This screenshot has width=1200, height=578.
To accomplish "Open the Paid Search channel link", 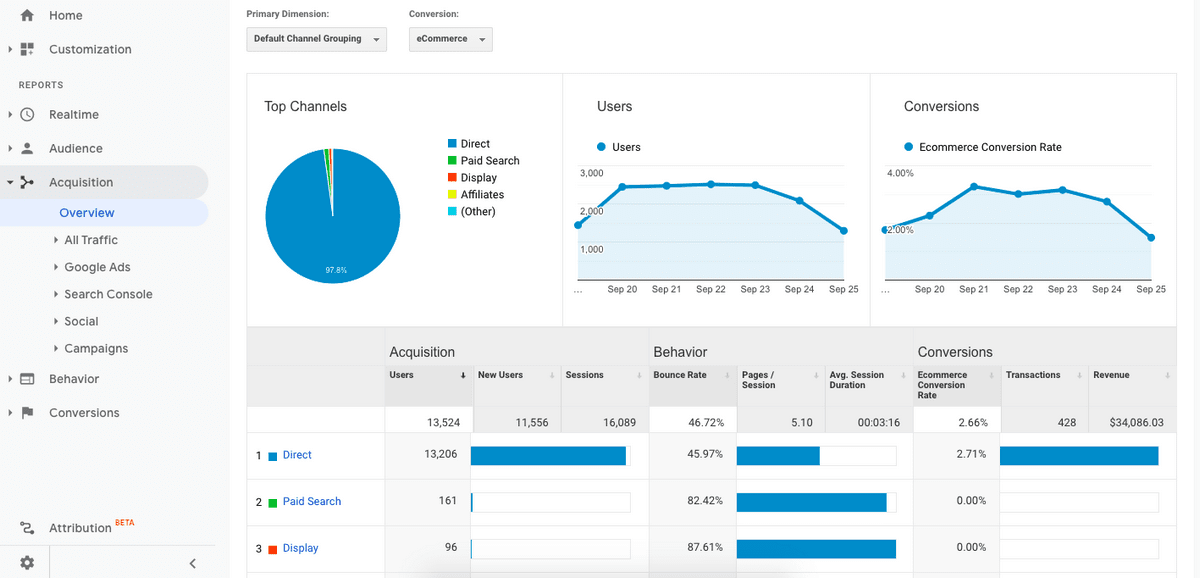I will (x=312, y=502).
